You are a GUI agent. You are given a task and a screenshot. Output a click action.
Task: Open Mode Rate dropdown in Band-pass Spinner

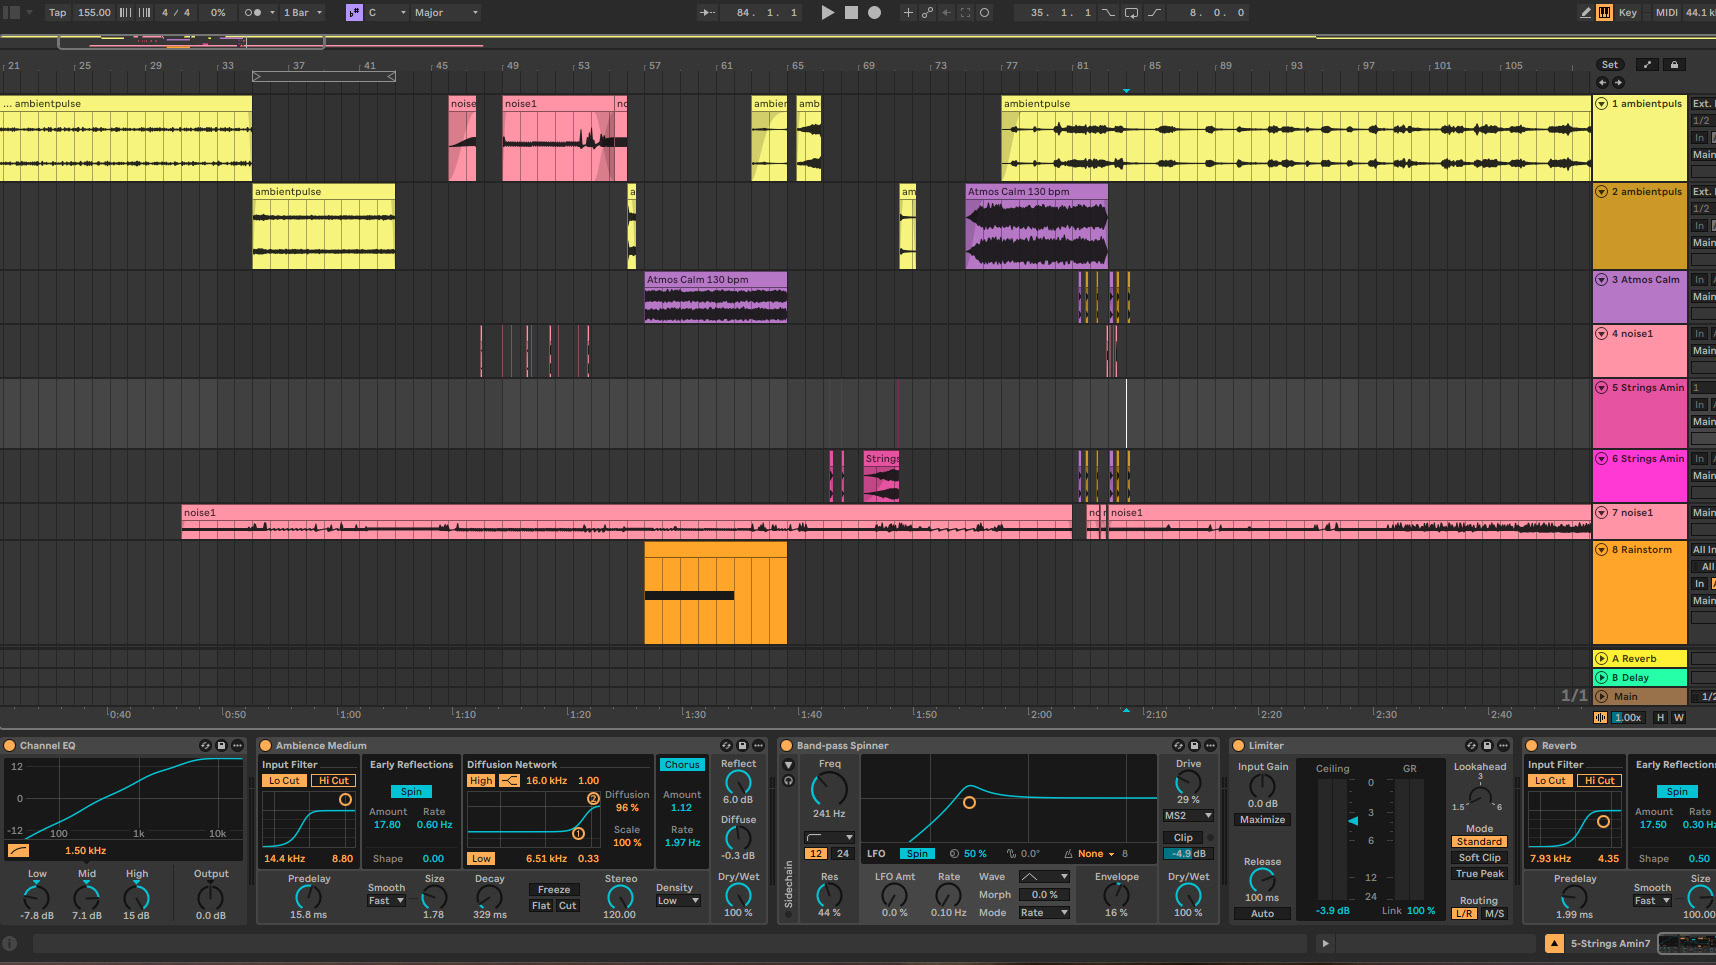pyautogui.click(x=1044, y=913)
